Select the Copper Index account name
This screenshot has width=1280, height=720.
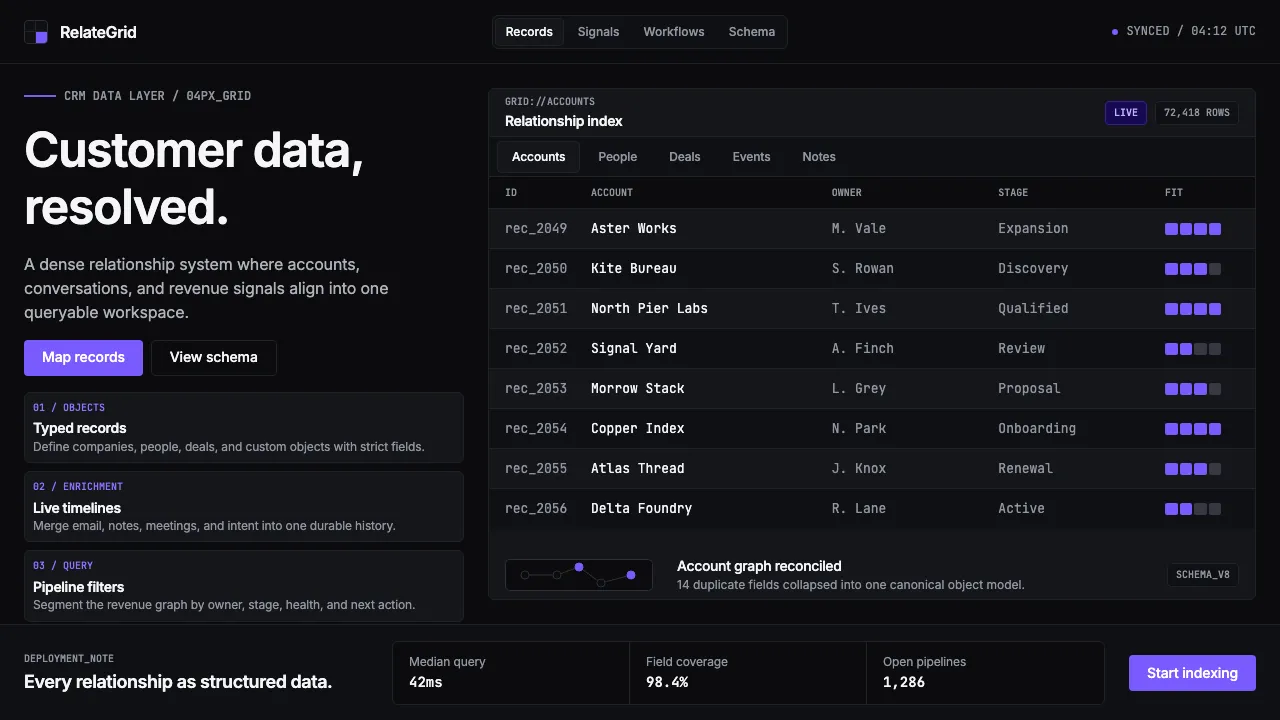point(638,428)
